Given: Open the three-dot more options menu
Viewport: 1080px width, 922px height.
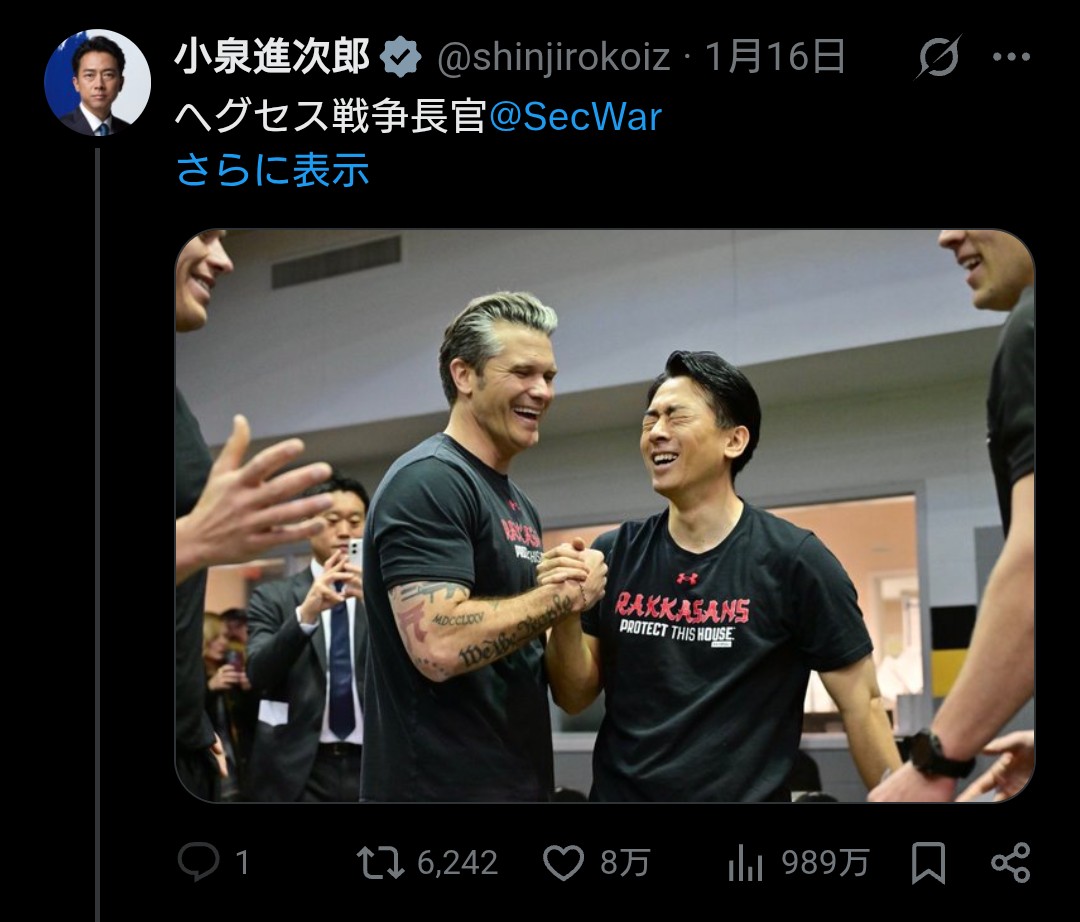Looking at the screenshot, I should pos(1011,57).
